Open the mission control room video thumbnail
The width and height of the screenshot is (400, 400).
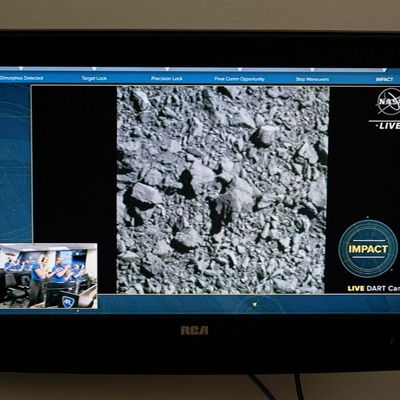[x=48, y=276]
